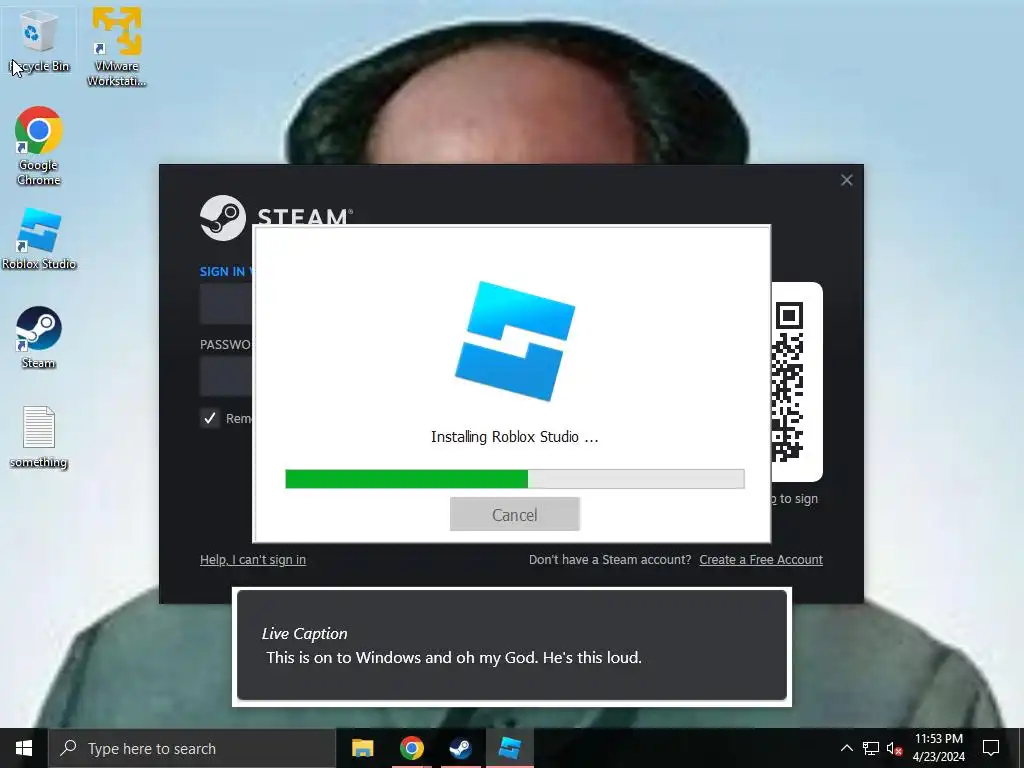Switch to Roblox Studio installer in taskbar
1024x768 pixels.
pos(509,748)
